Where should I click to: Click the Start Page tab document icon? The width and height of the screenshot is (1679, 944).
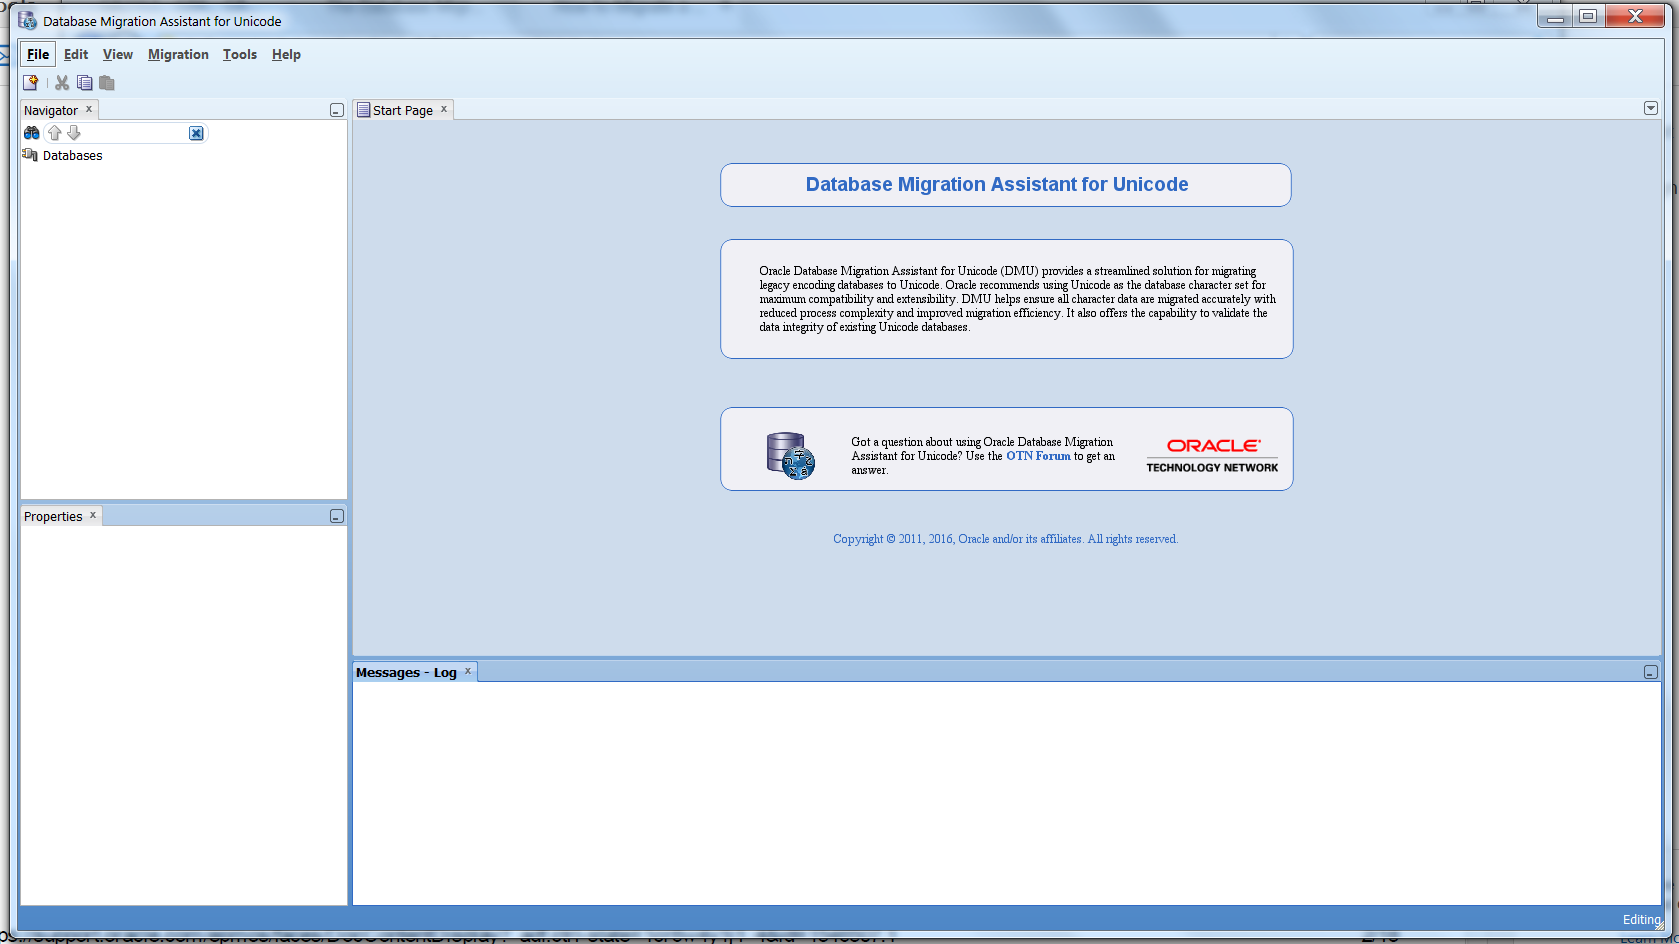click(364, 110)
